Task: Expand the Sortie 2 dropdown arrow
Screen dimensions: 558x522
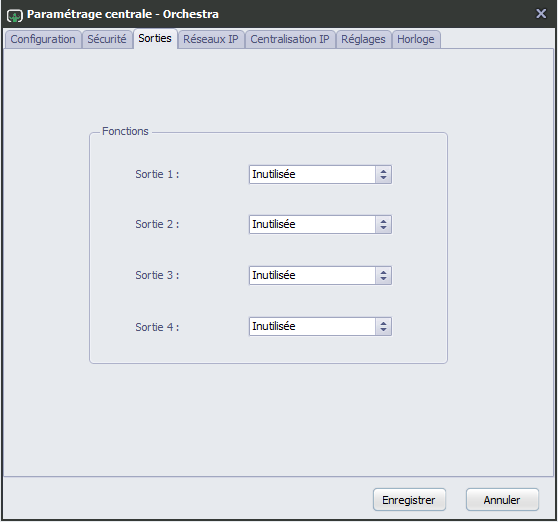Action: [383, 225]
